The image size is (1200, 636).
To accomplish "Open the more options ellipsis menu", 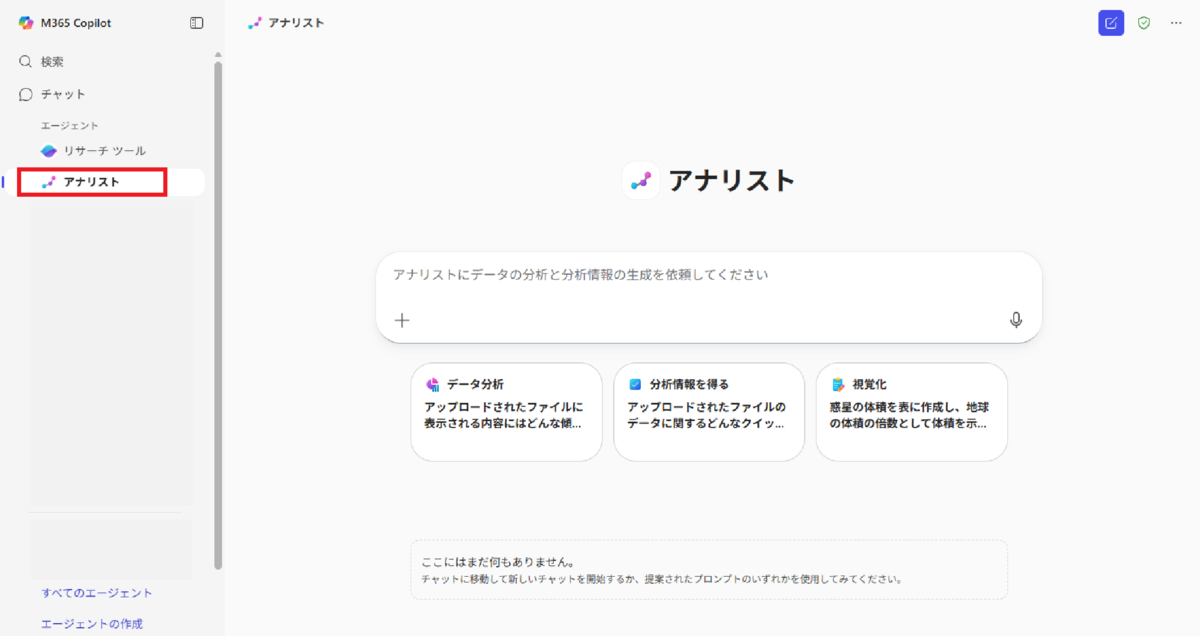I will (1176, 23).
